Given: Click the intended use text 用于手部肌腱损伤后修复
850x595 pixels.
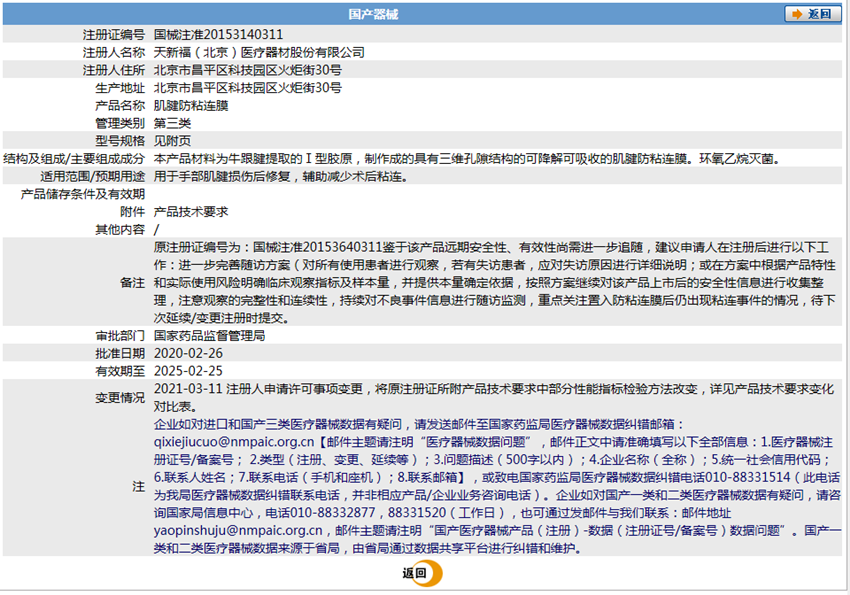Looking at the screenshot, I should (x=281, y=177).
